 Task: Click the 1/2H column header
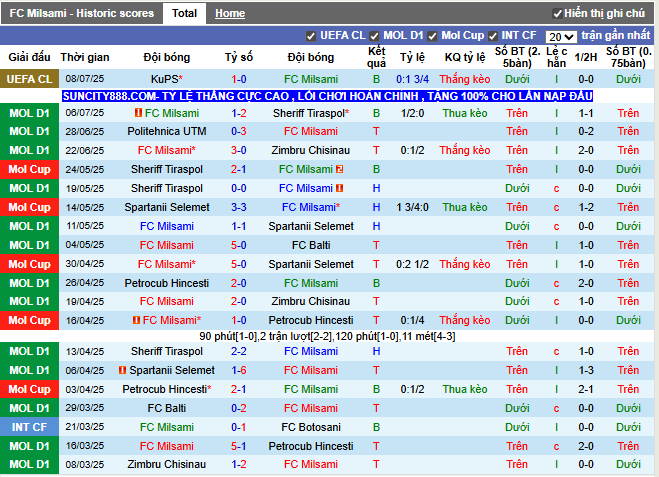pyautogui.click(x=585, y=57)
